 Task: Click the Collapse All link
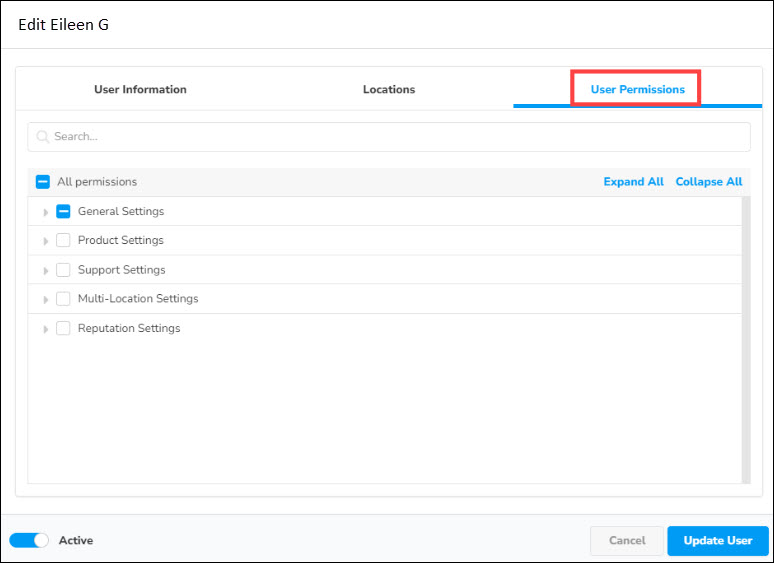708,182
